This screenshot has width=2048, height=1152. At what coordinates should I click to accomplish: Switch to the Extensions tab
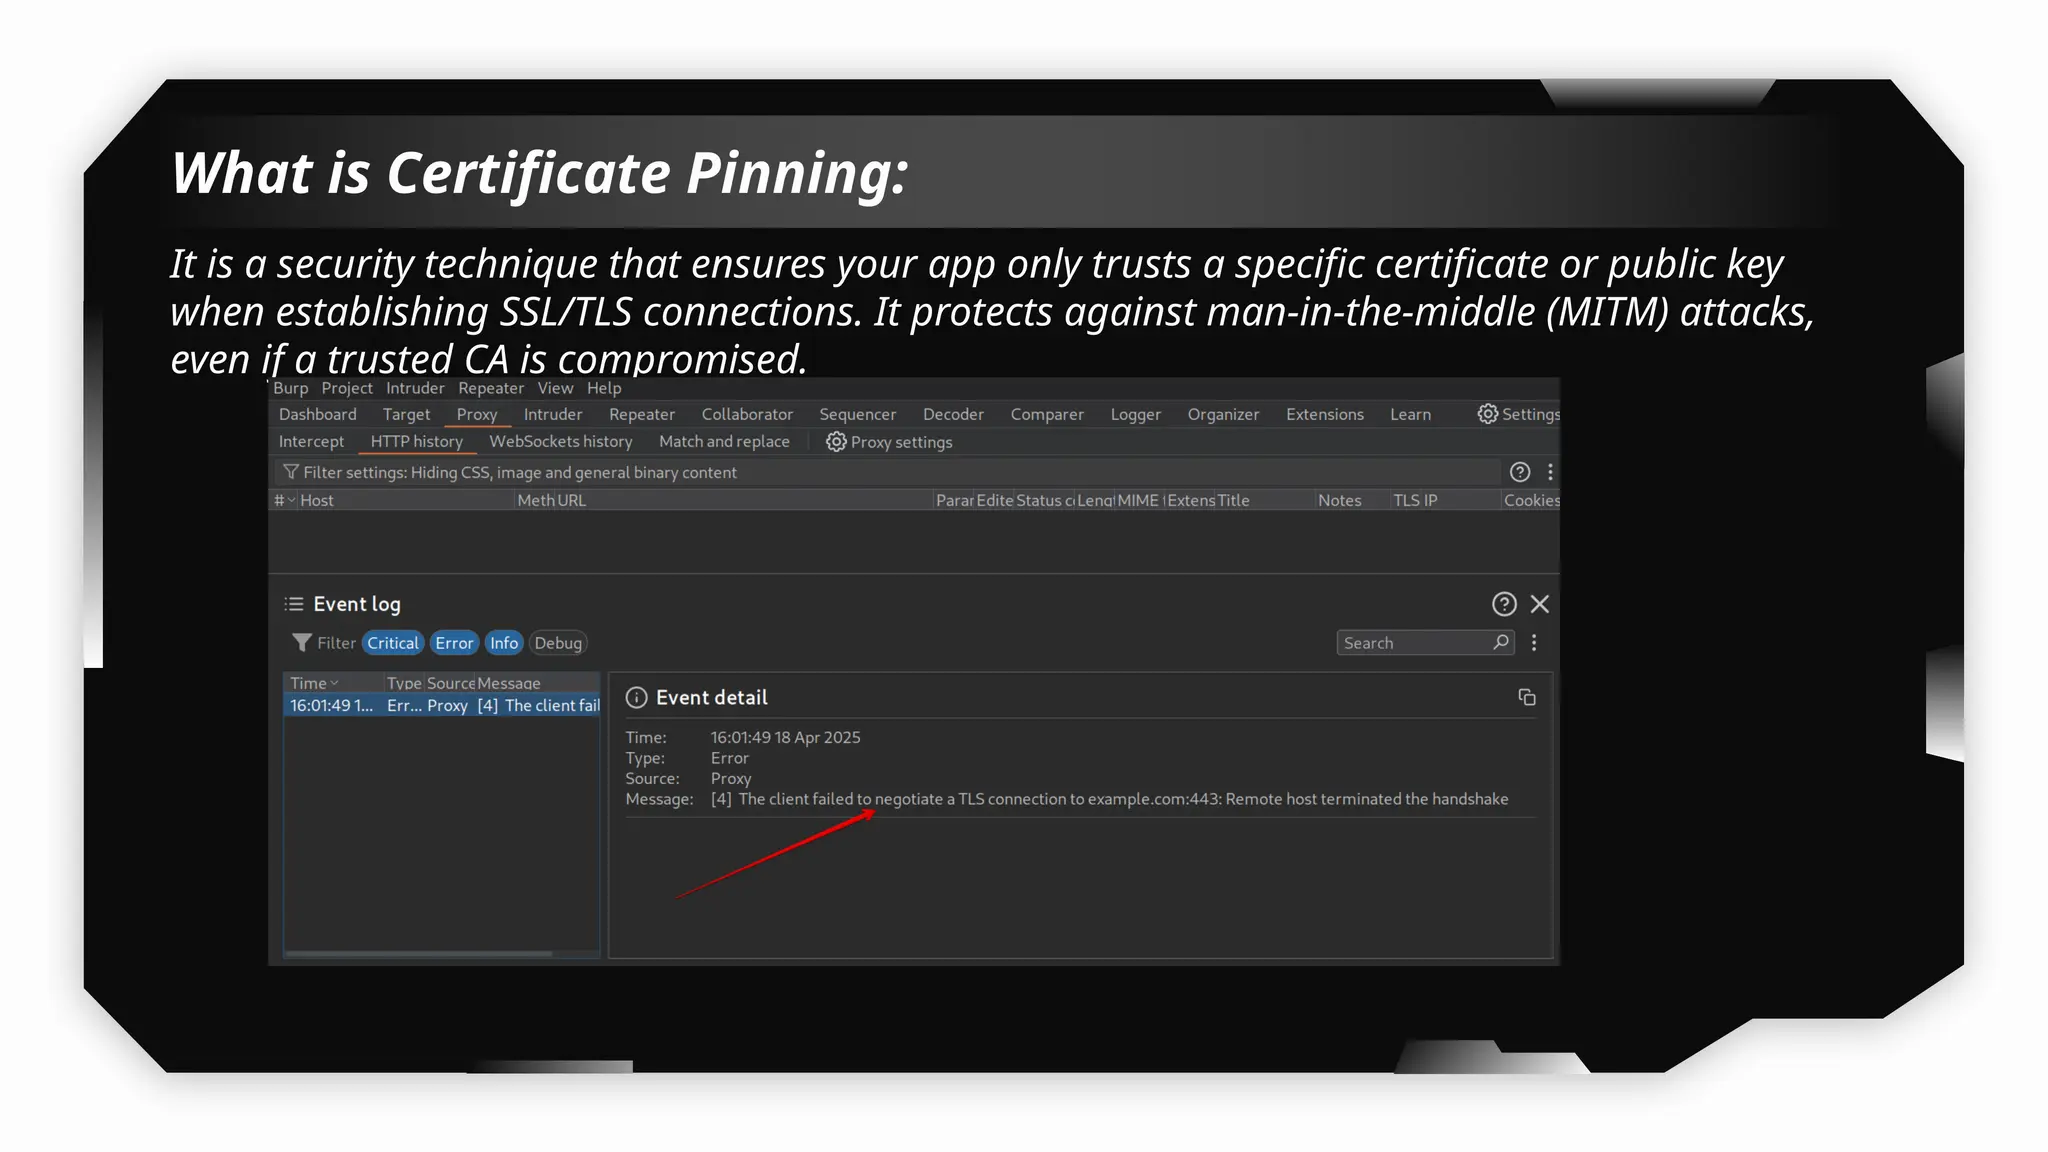(x=1325, y=414)
